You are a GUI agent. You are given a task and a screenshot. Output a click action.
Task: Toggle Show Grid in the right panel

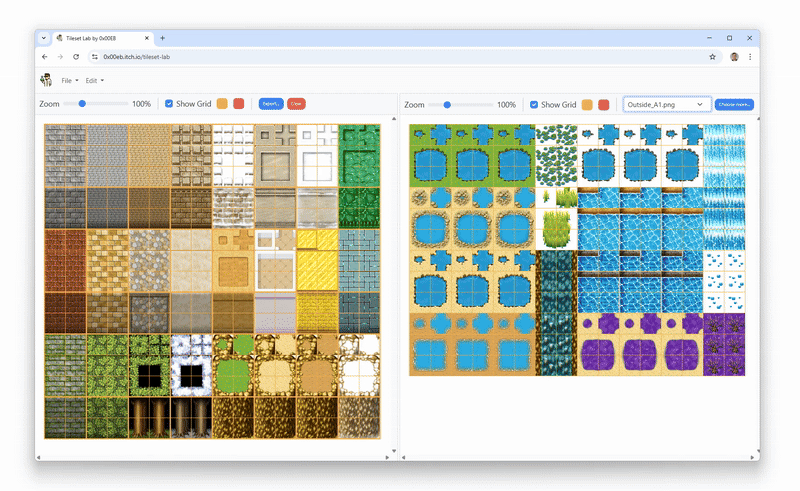[x=534, y=105]
